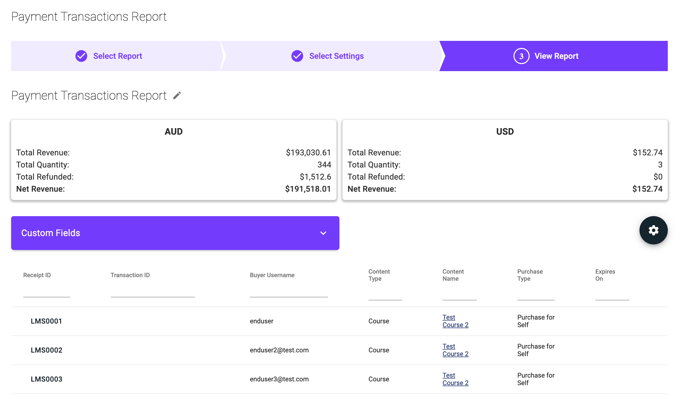This screenshot has width=688, height=399.
Task: Click the checkmark icon on Select Report
Action: click(x=81, y=56)
